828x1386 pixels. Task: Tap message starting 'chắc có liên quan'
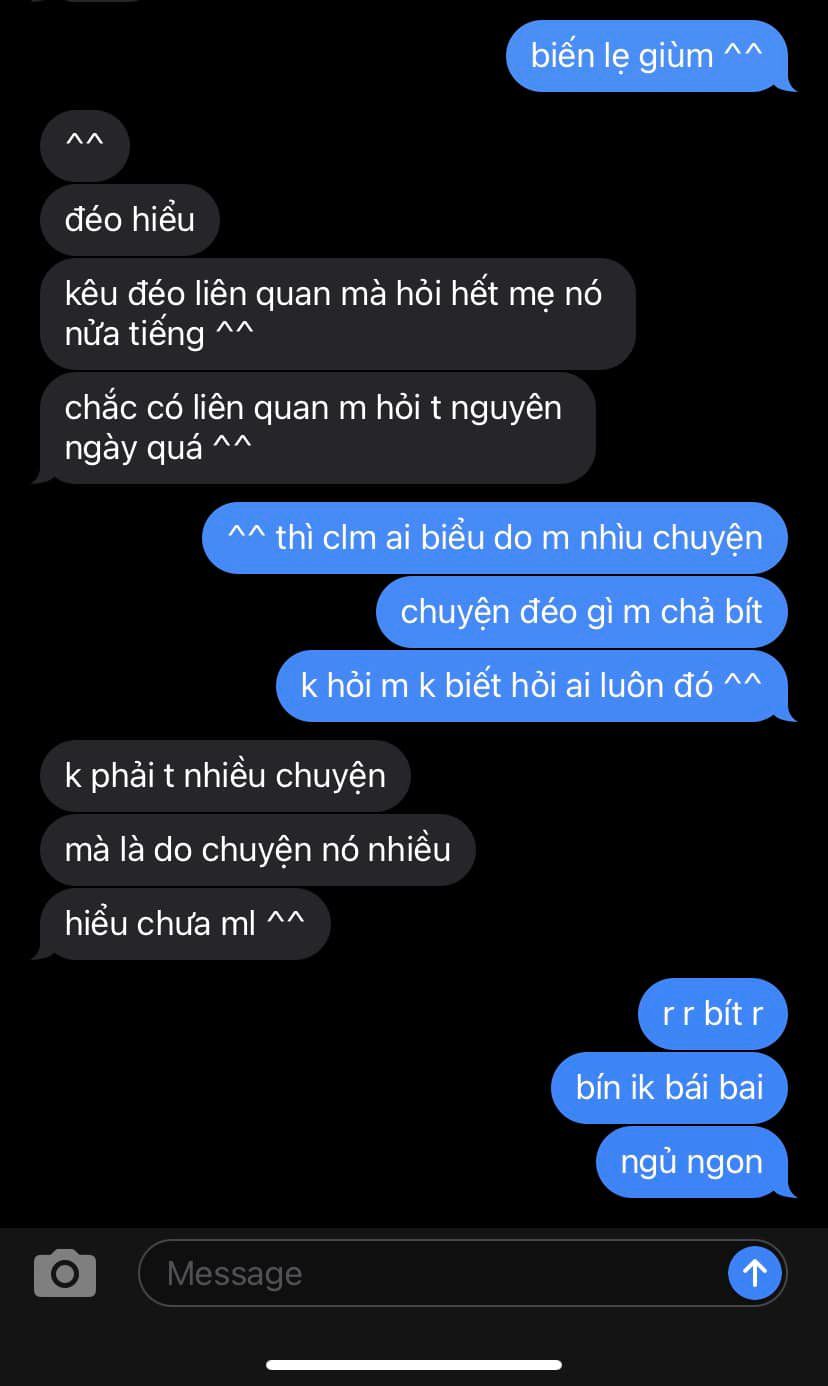coord(318,428)
